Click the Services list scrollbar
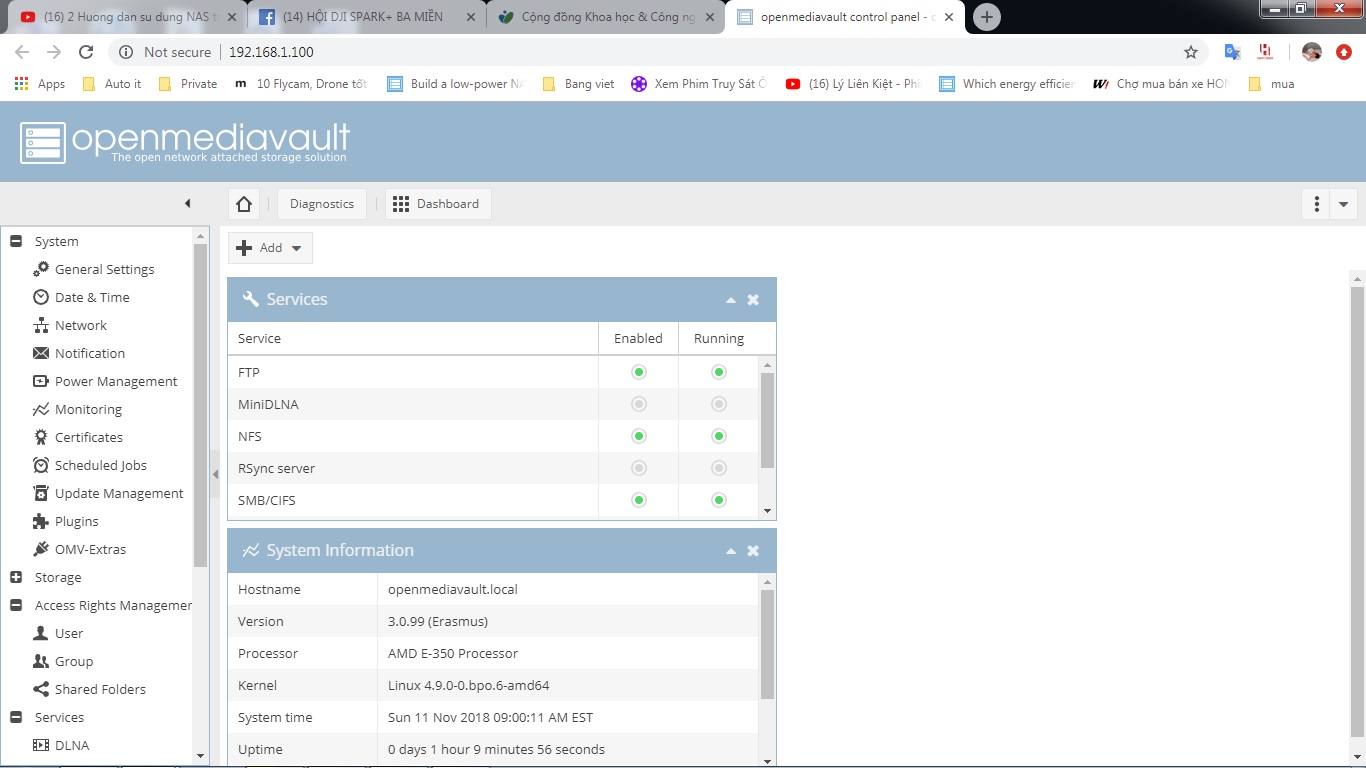1366x768 pixels. coord(767,420)
